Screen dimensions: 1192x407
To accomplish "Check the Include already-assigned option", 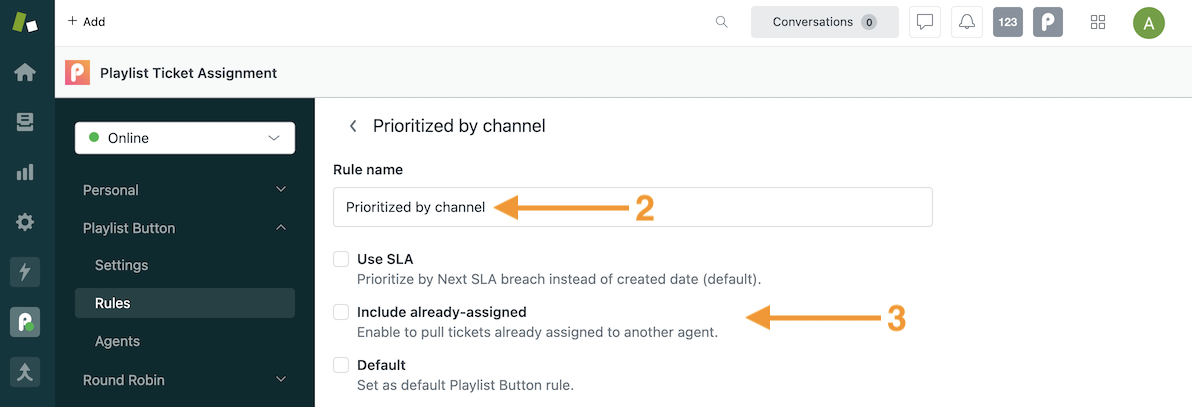I will coord(341,312).
